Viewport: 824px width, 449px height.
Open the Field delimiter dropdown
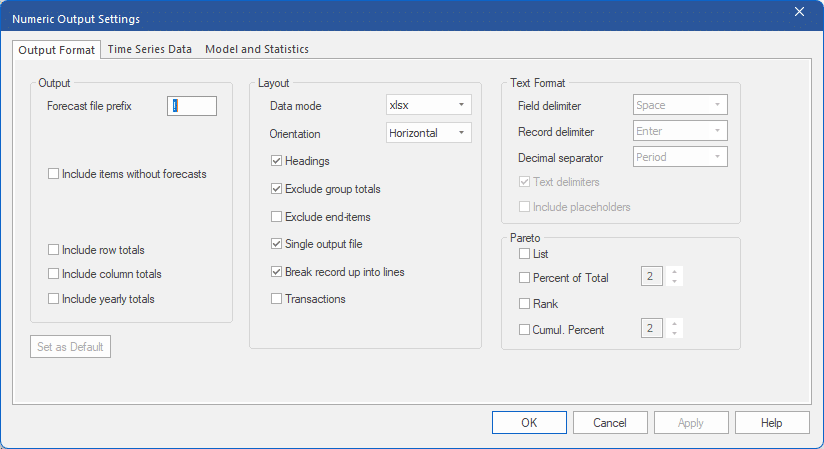tap(680, 105)
